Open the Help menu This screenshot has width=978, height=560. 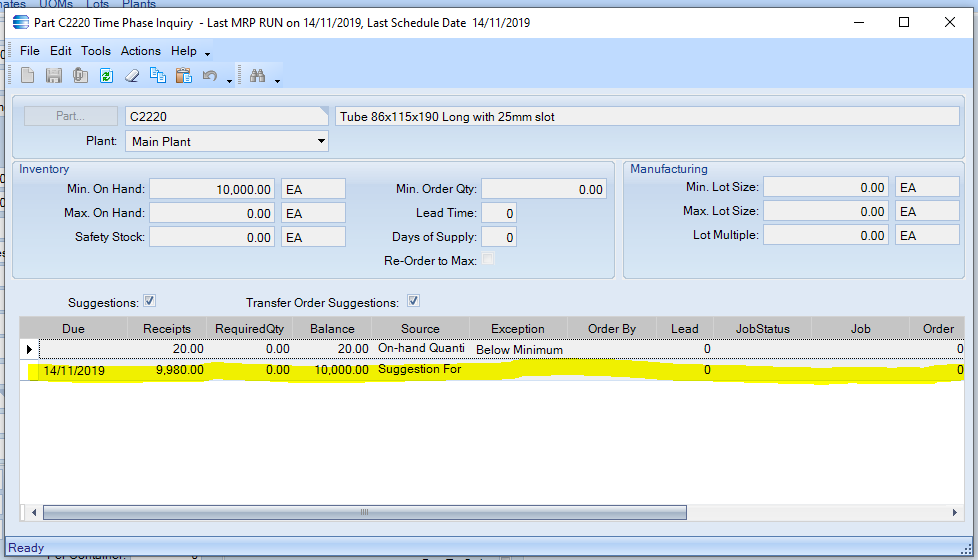[183, 51]
